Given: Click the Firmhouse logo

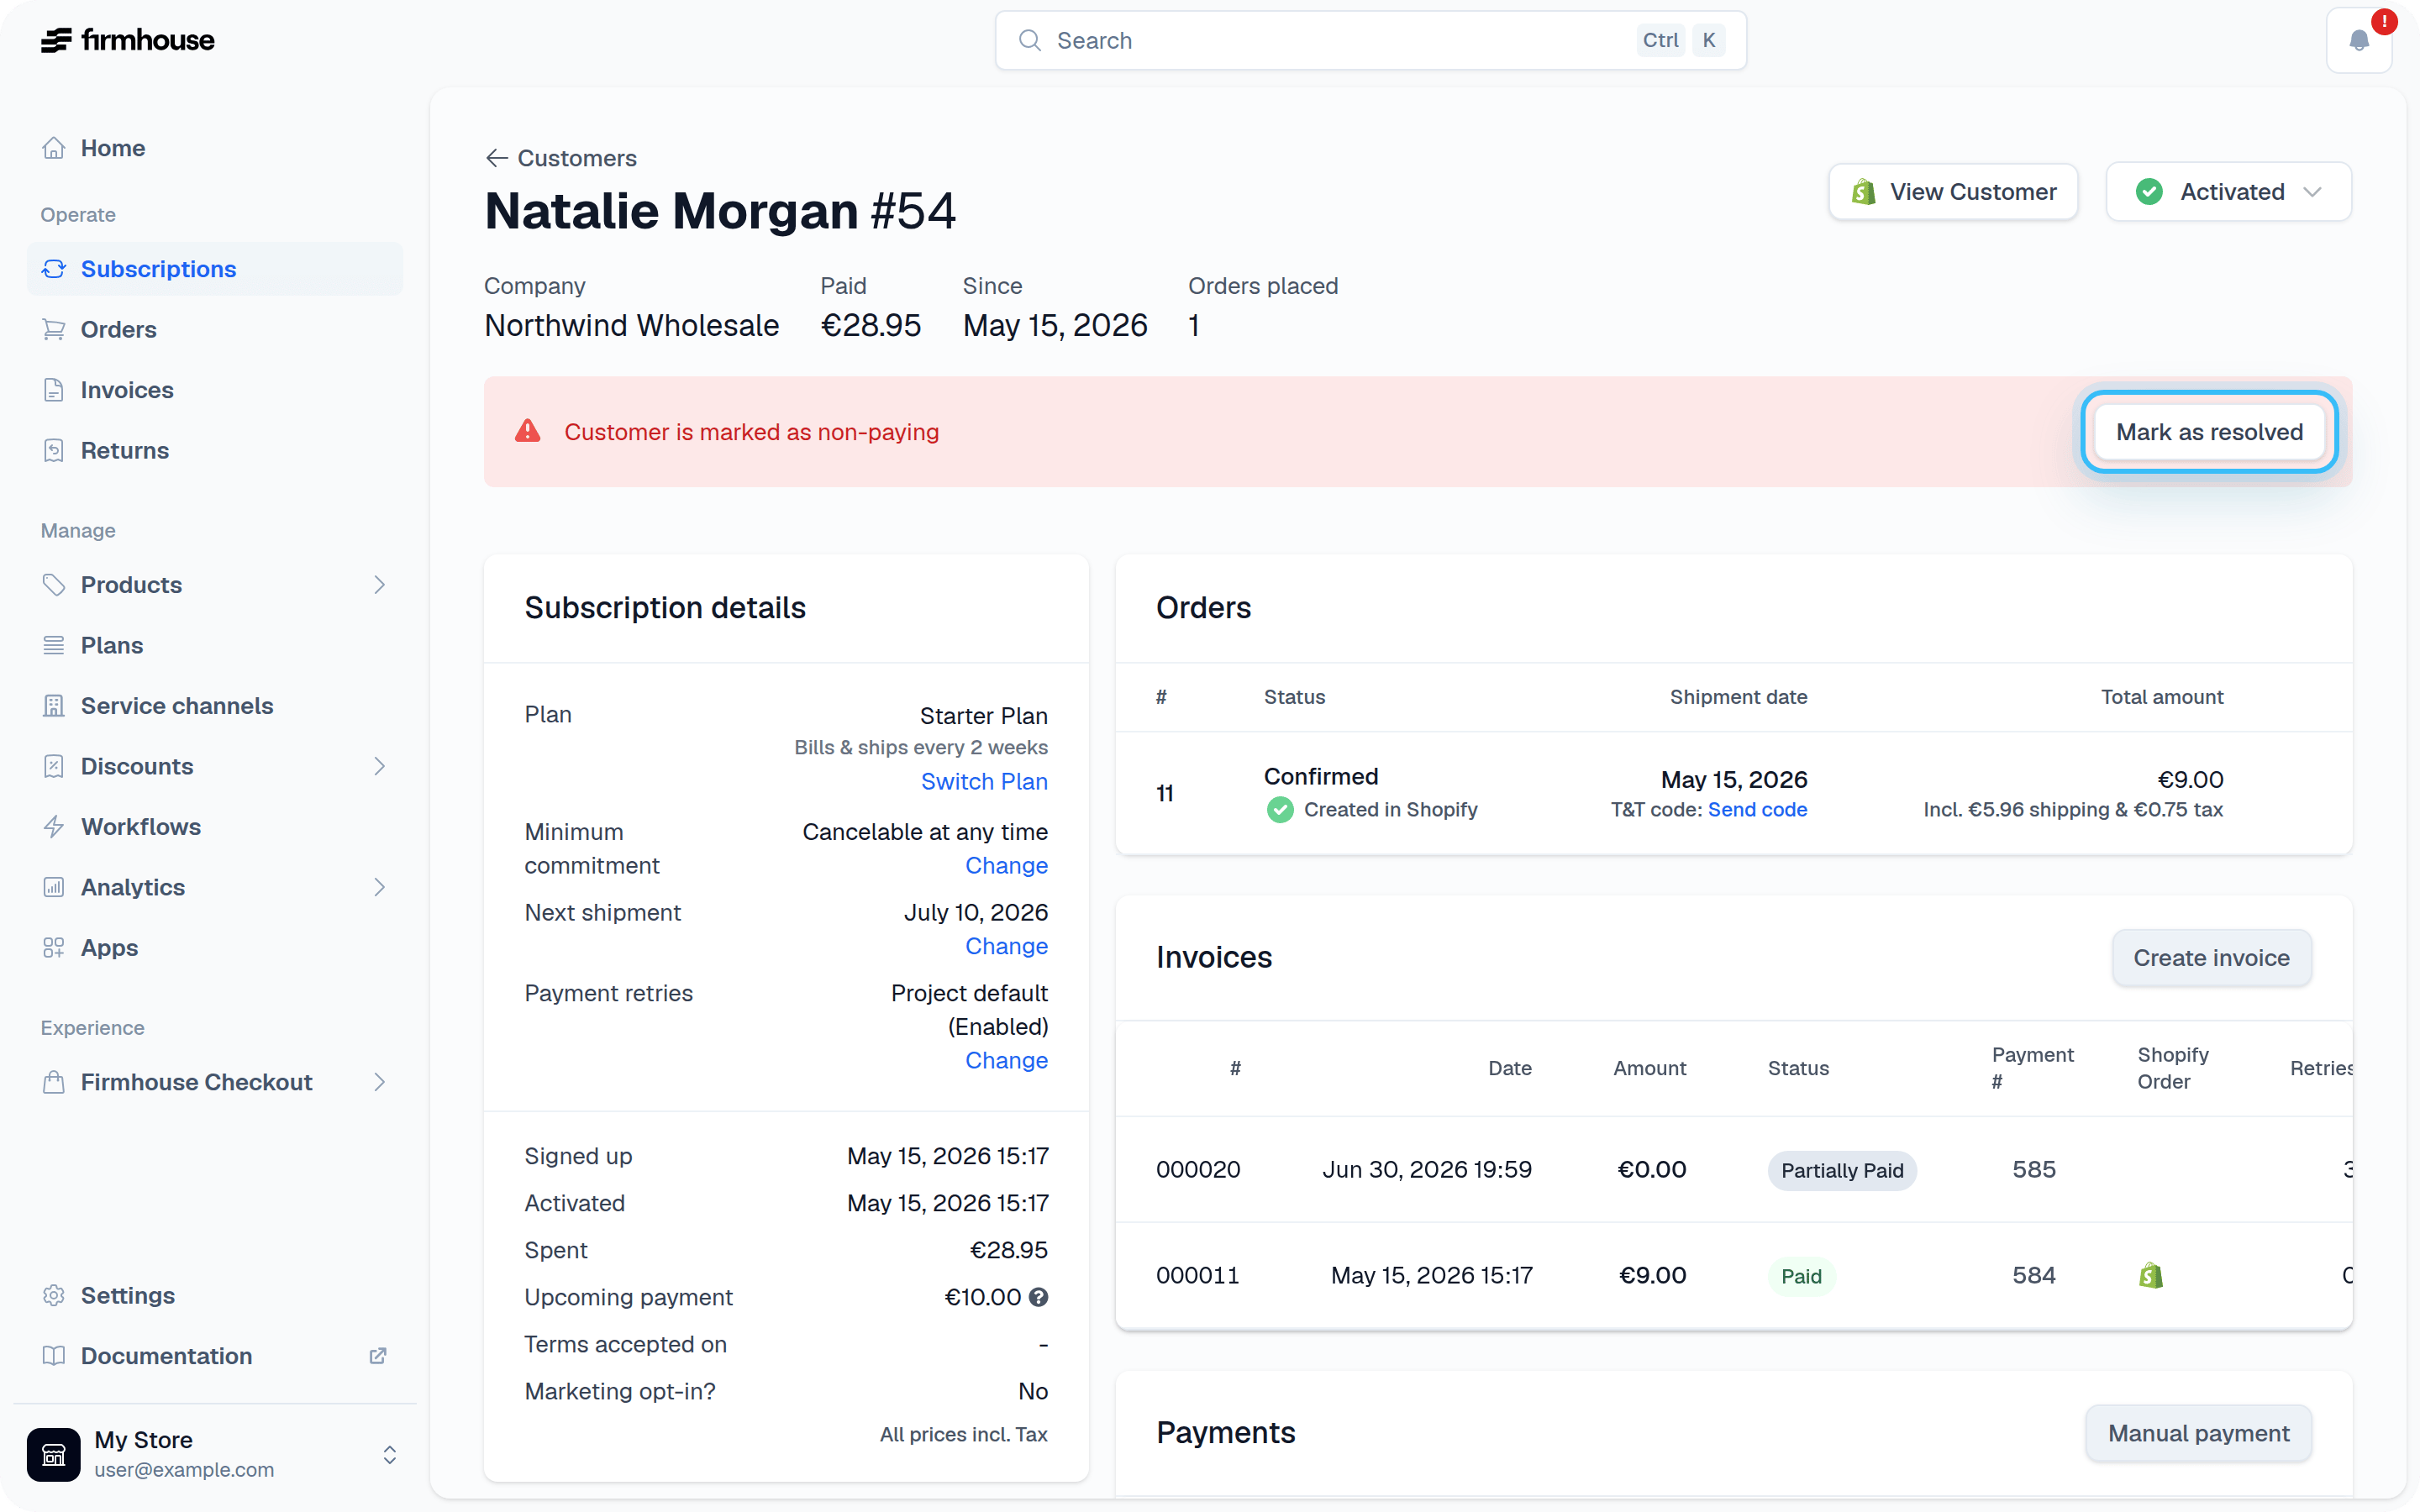Looking at the screenshot, I should [128, 40].
